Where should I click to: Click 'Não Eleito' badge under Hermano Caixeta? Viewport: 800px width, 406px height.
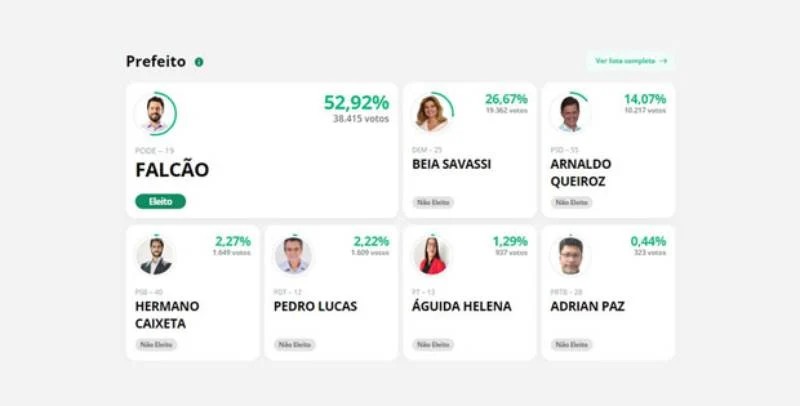pos(156,345)
